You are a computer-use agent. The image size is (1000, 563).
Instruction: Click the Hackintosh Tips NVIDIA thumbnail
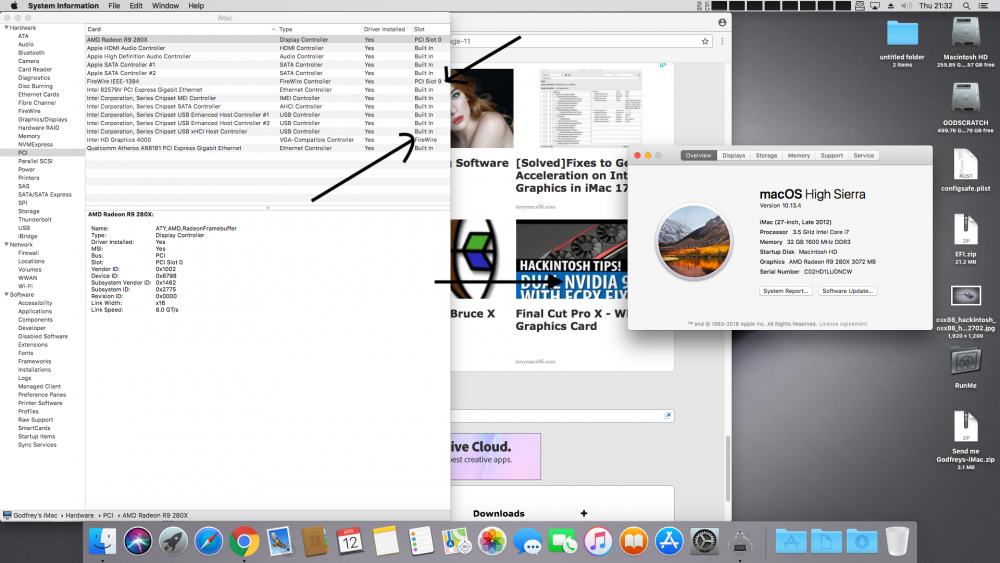click(571, 260)
